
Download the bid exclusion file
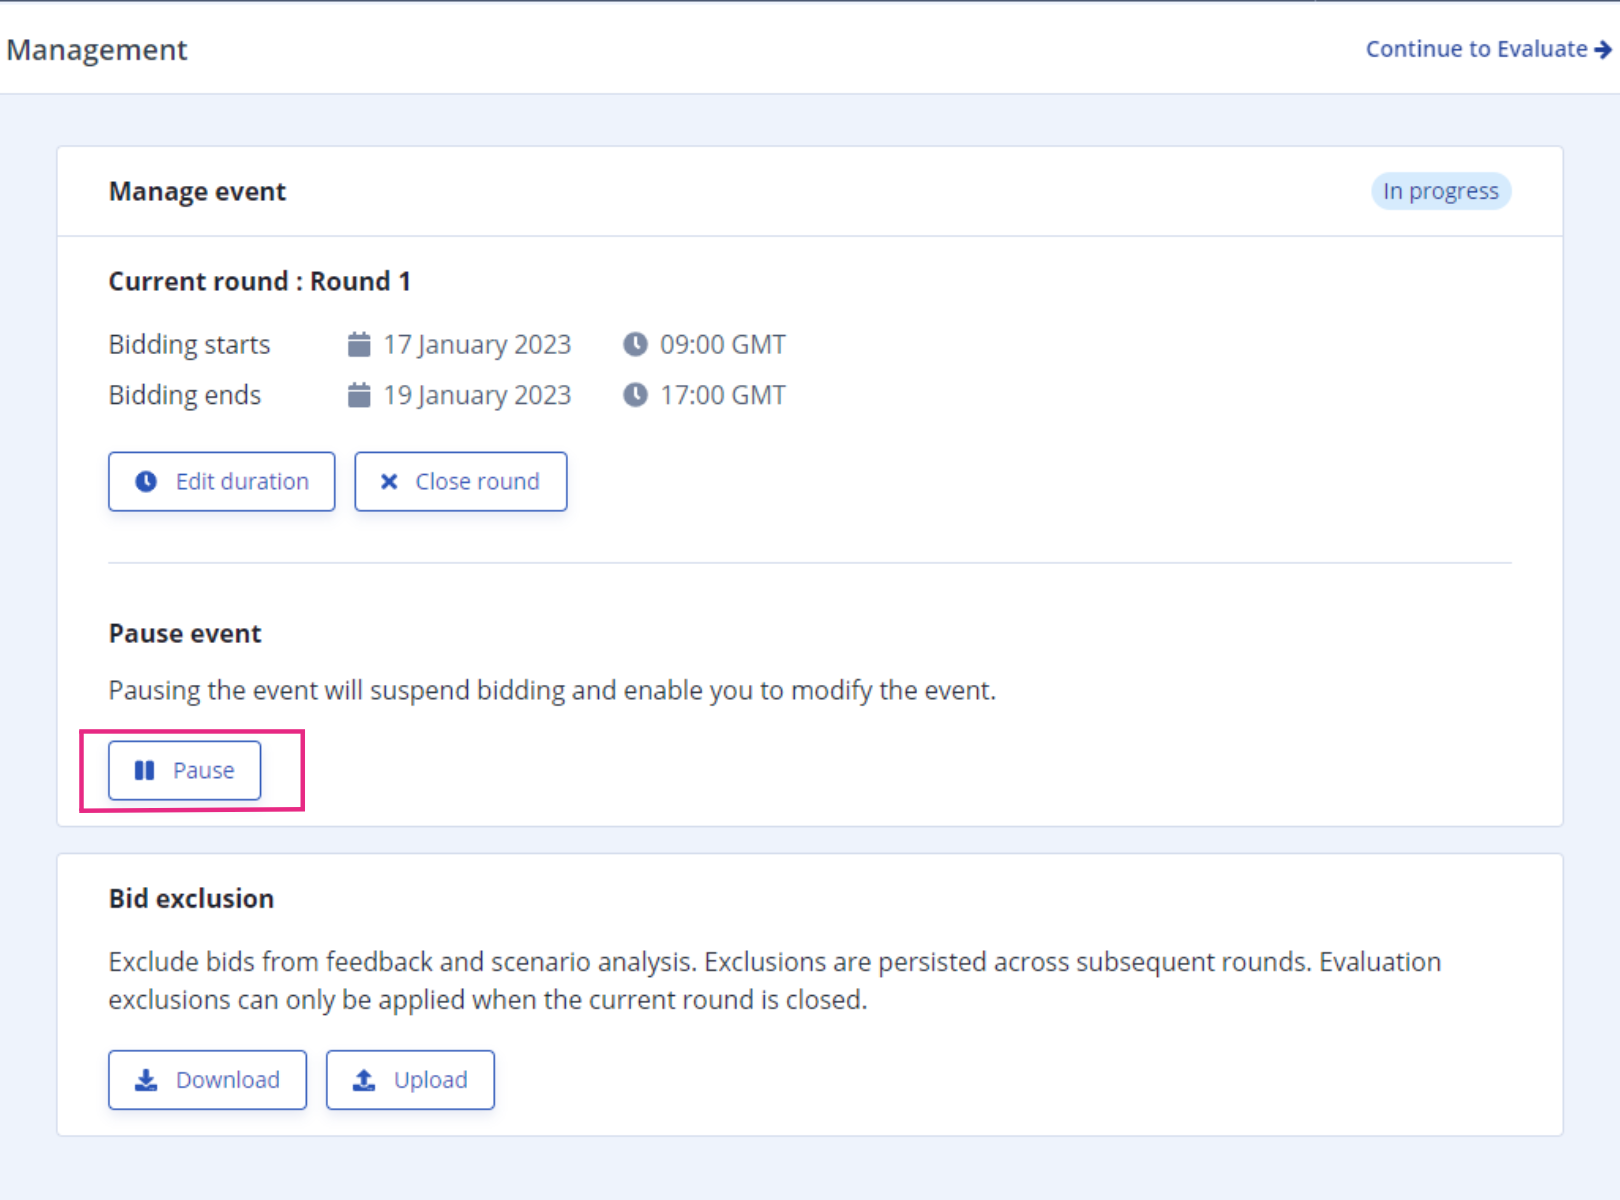207,1080
